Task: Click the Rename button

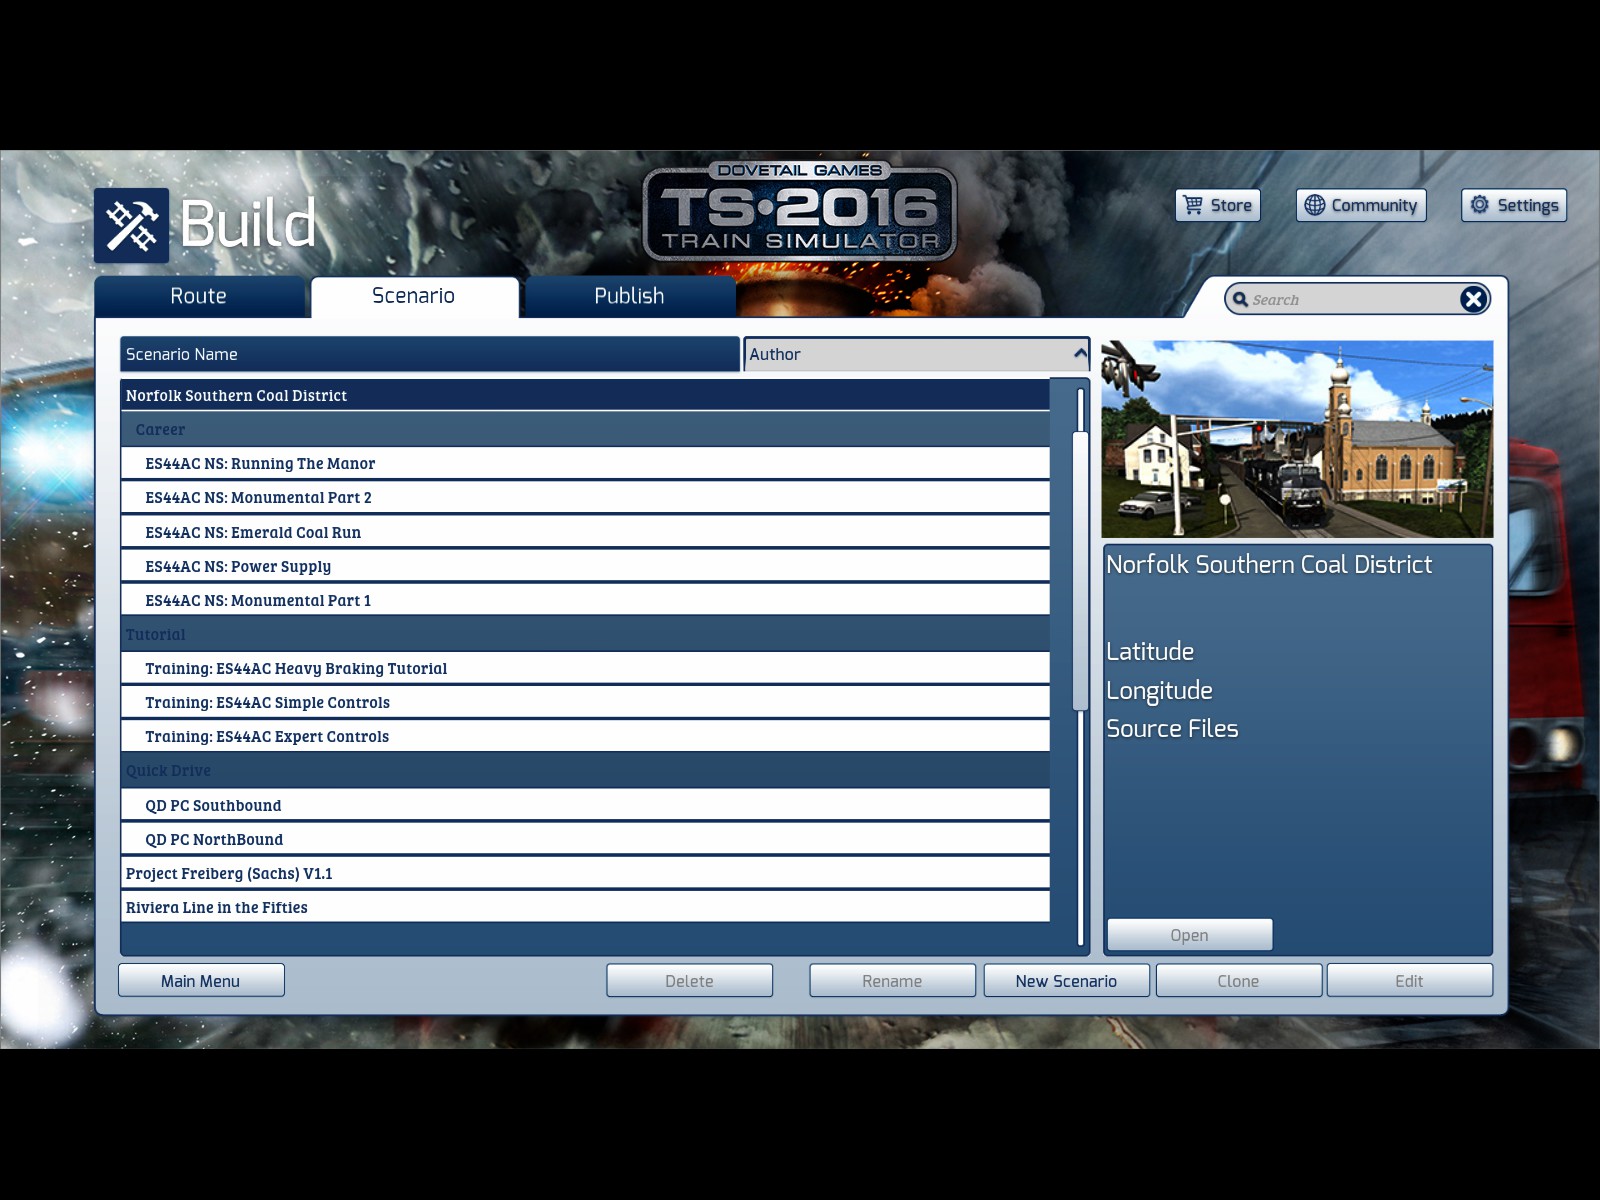Action: coord(893,981)
